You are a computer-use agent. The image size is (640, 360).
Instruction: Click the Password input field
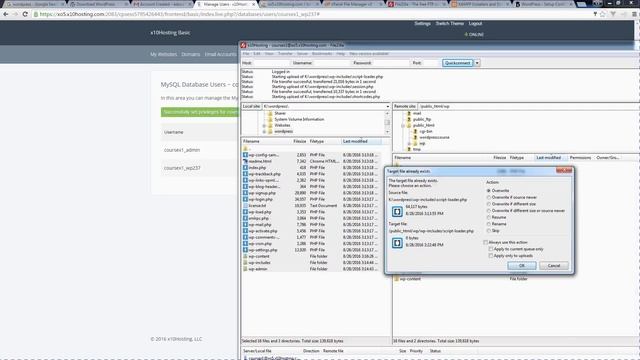pyautogui.click(x=390, y=63)
